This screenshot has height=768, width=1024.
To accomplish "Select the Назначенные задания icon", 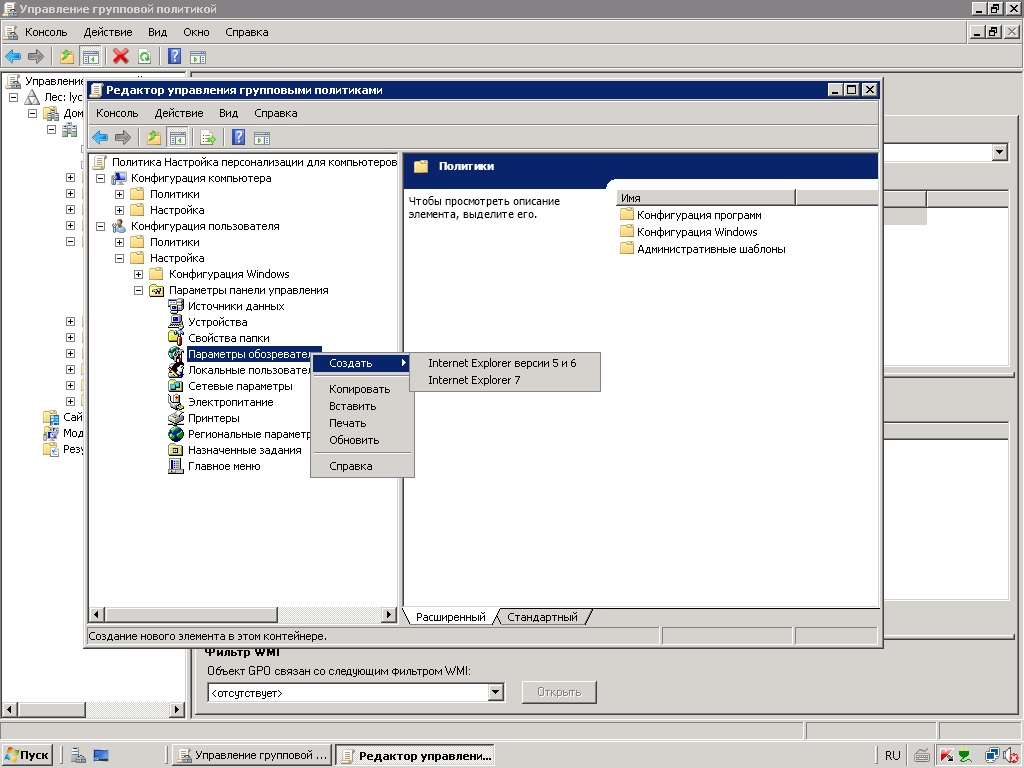I will coord(176,450).
